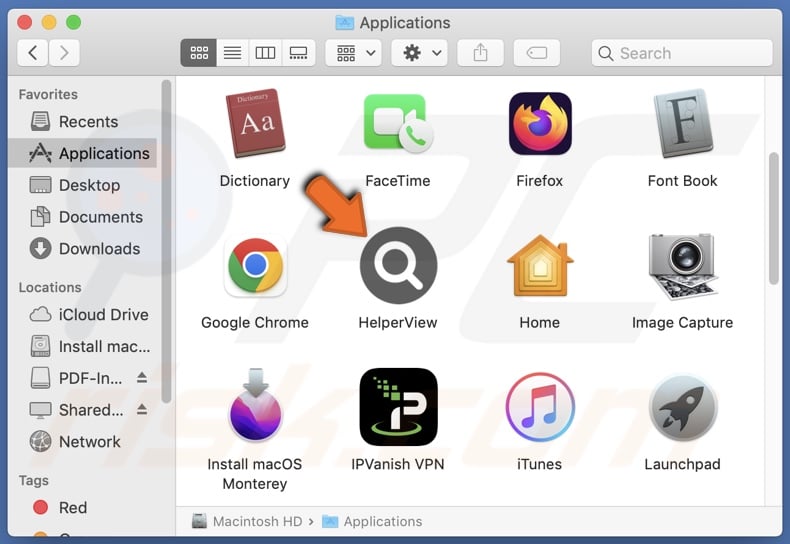Click the Search field
Screen dimensions: 790x544
point(682,53)
